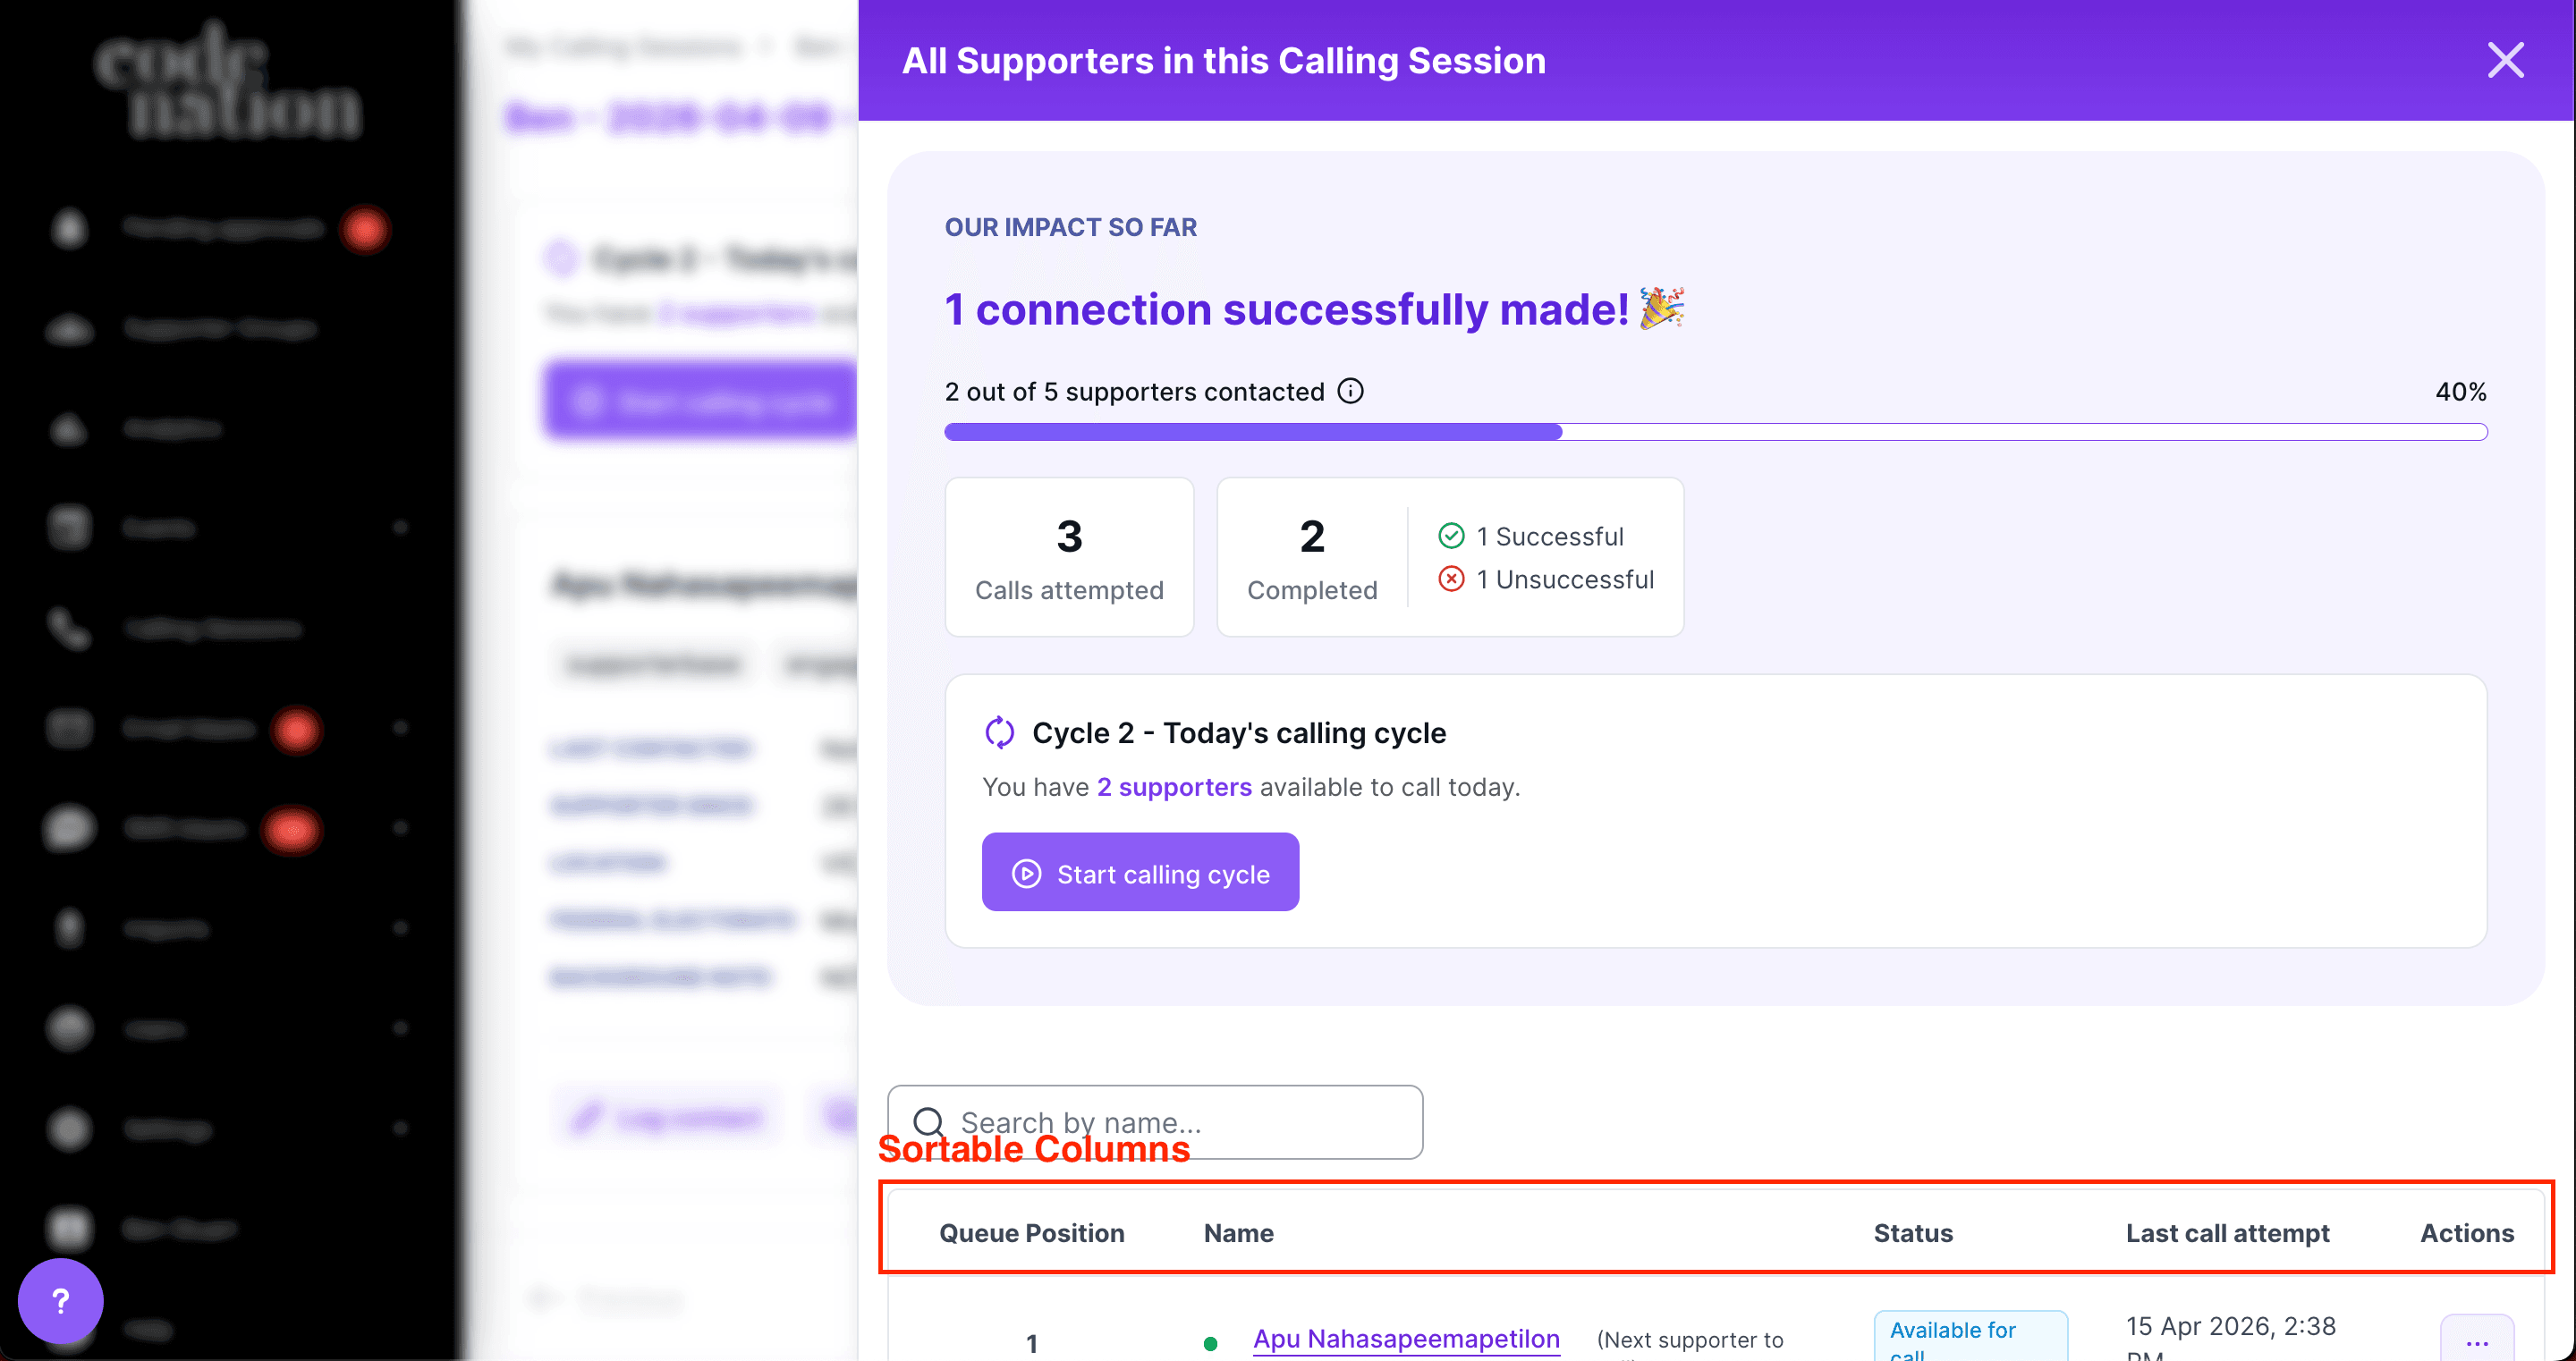Viewport: 2576px width, 1361px height.
Task: Click the supporters contacted progress bar
Action: (1715, 432)
